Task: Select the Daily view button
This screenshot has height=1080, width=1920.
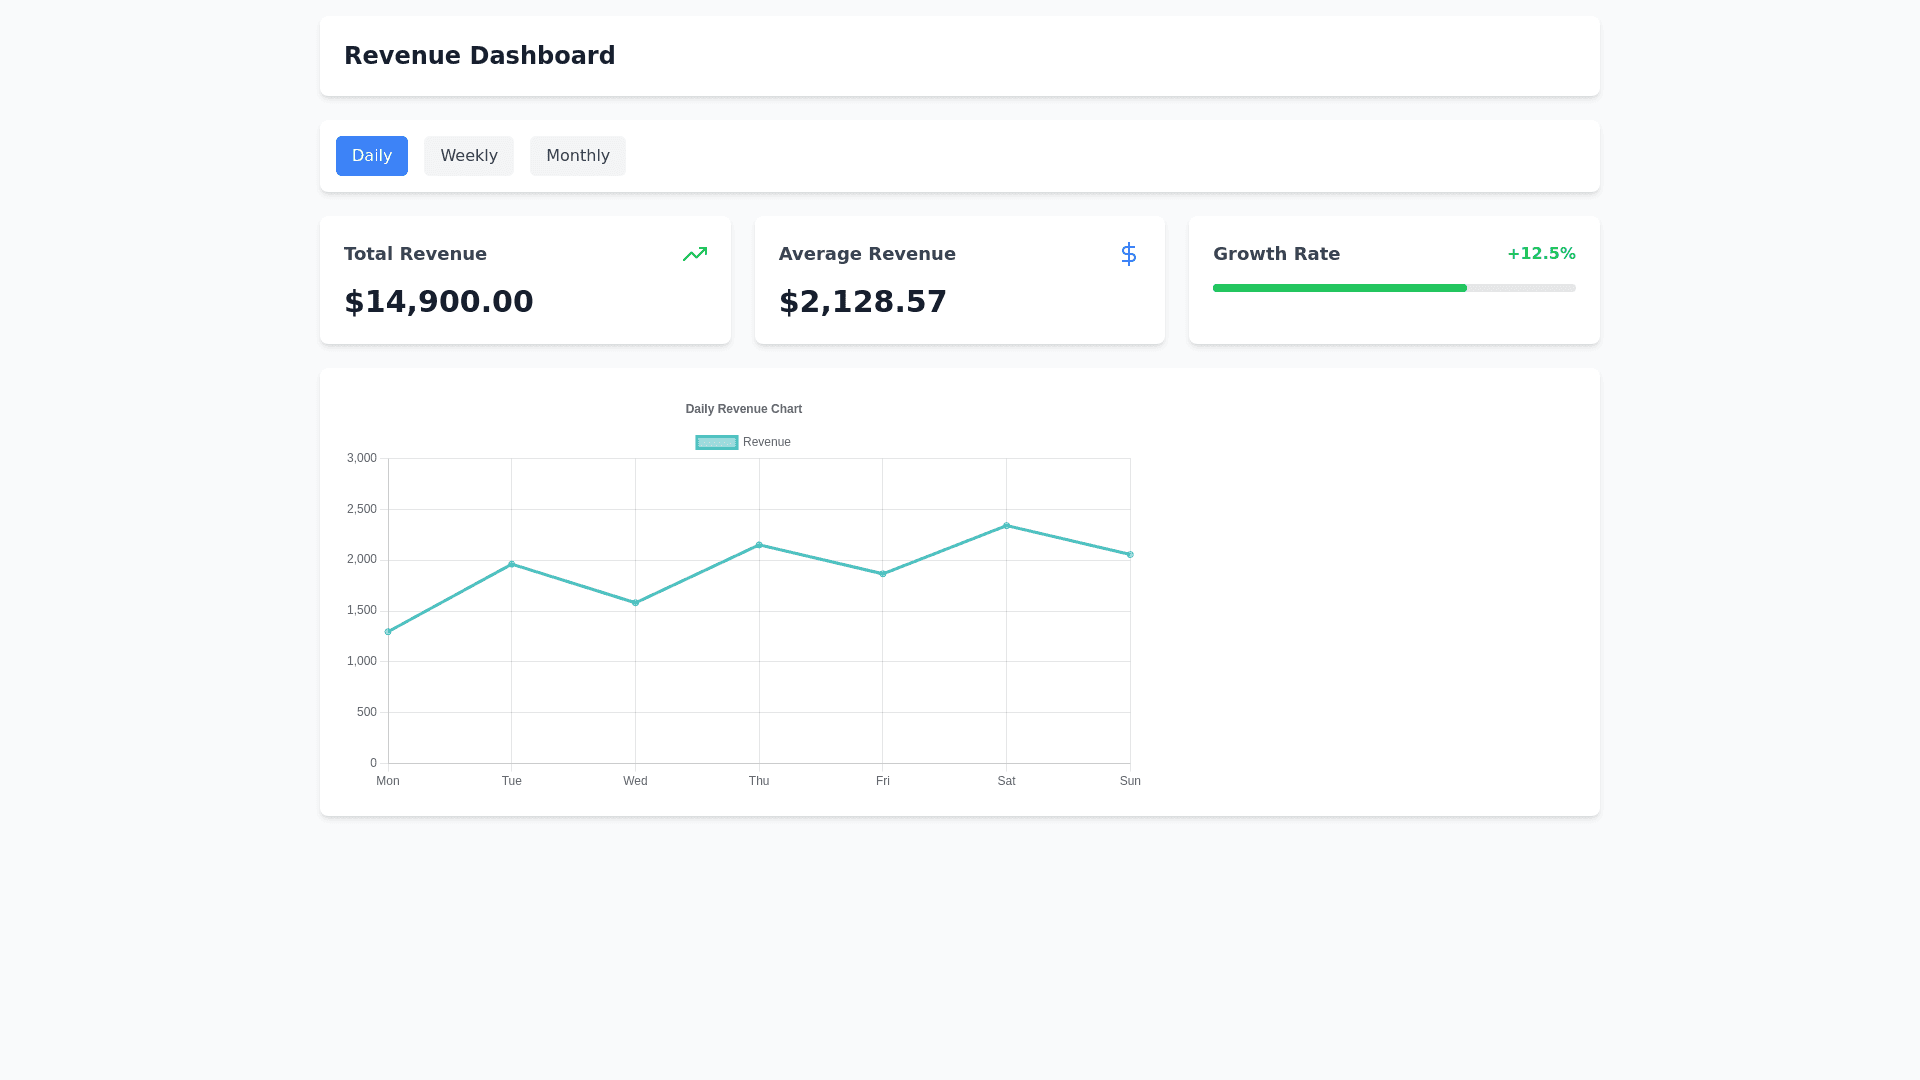Action: (372, 156)
